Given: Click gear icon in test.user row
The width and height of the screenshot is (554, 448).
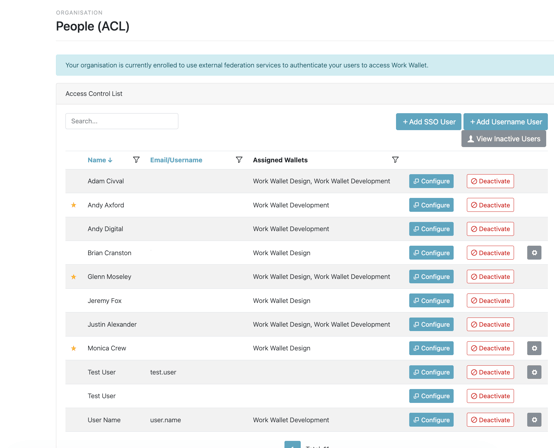Looking at the screenshot, I should click(534, 372).
